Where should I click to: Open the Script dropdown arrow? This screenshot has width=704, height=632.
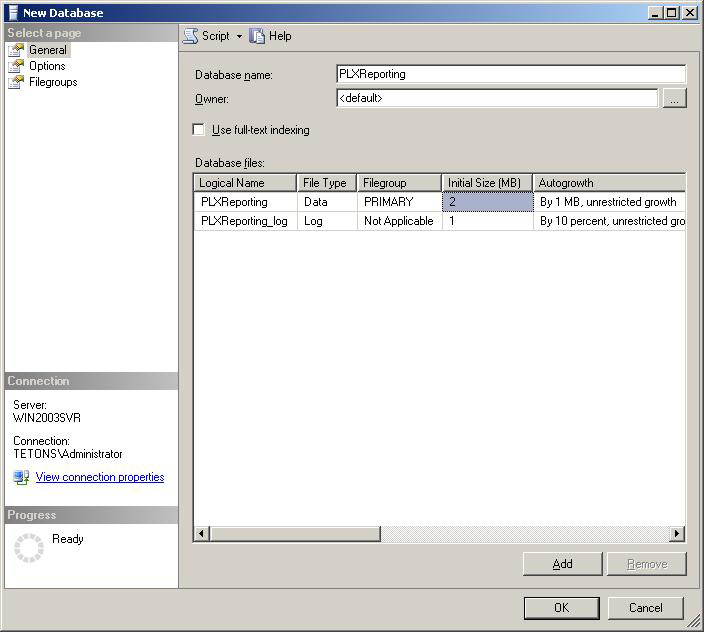239,36
